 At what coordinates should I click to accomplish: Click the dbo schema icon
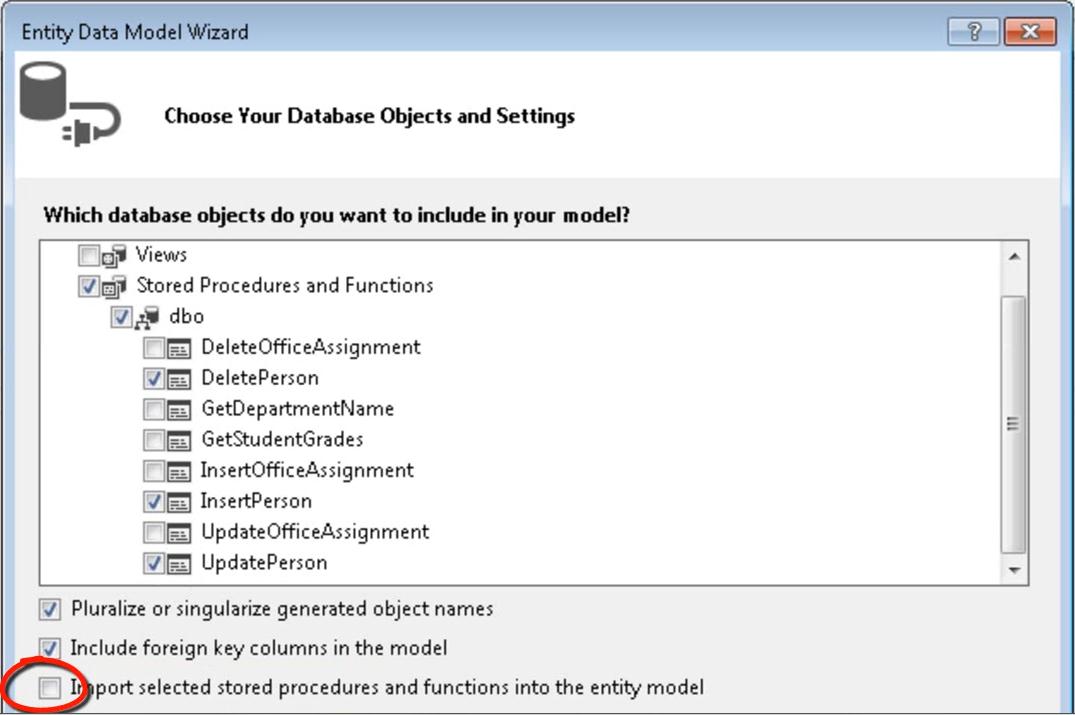[x=147, y=317]
